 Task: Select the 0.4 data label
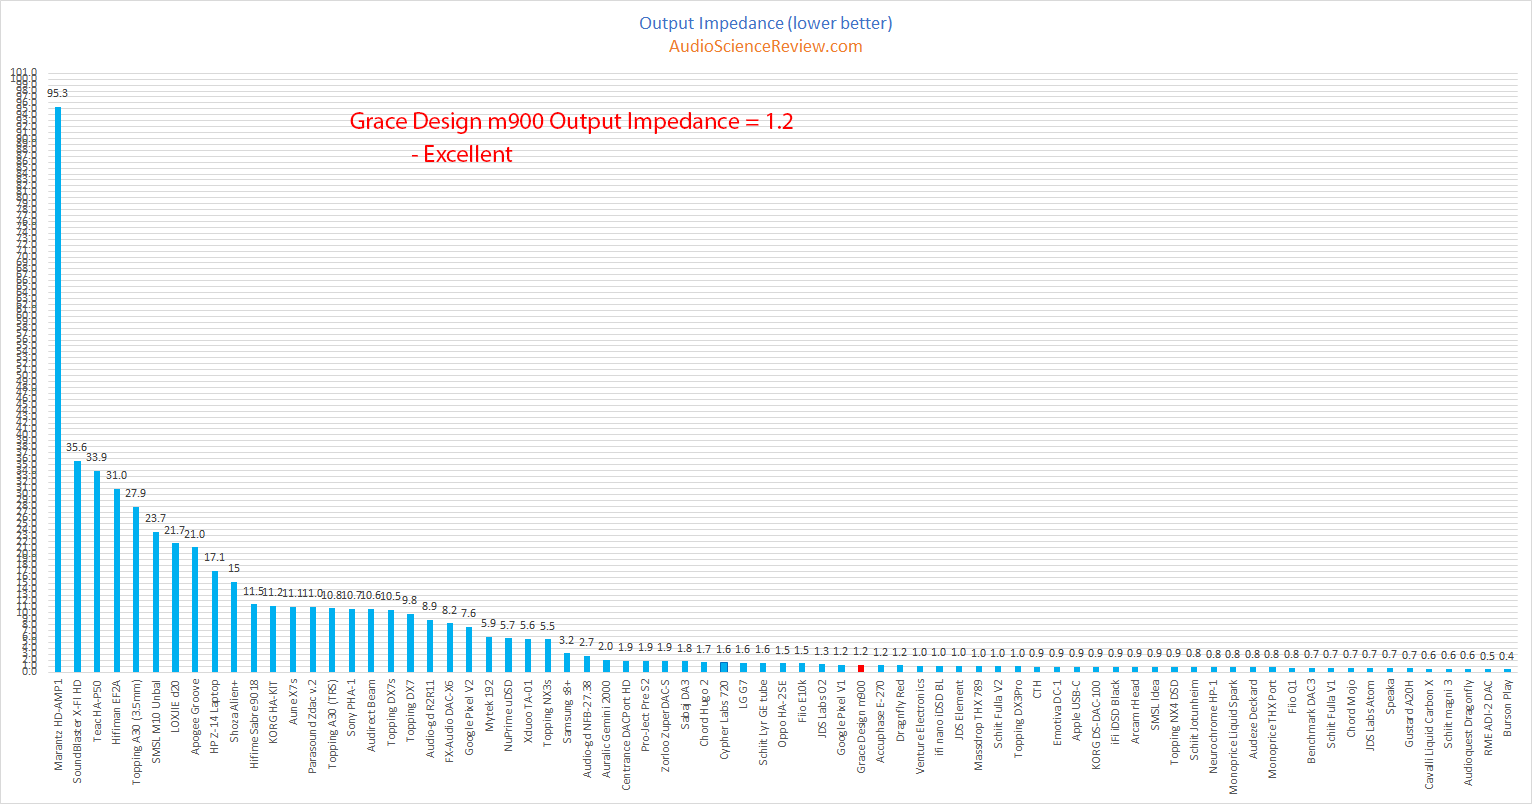coord(1507,656)
